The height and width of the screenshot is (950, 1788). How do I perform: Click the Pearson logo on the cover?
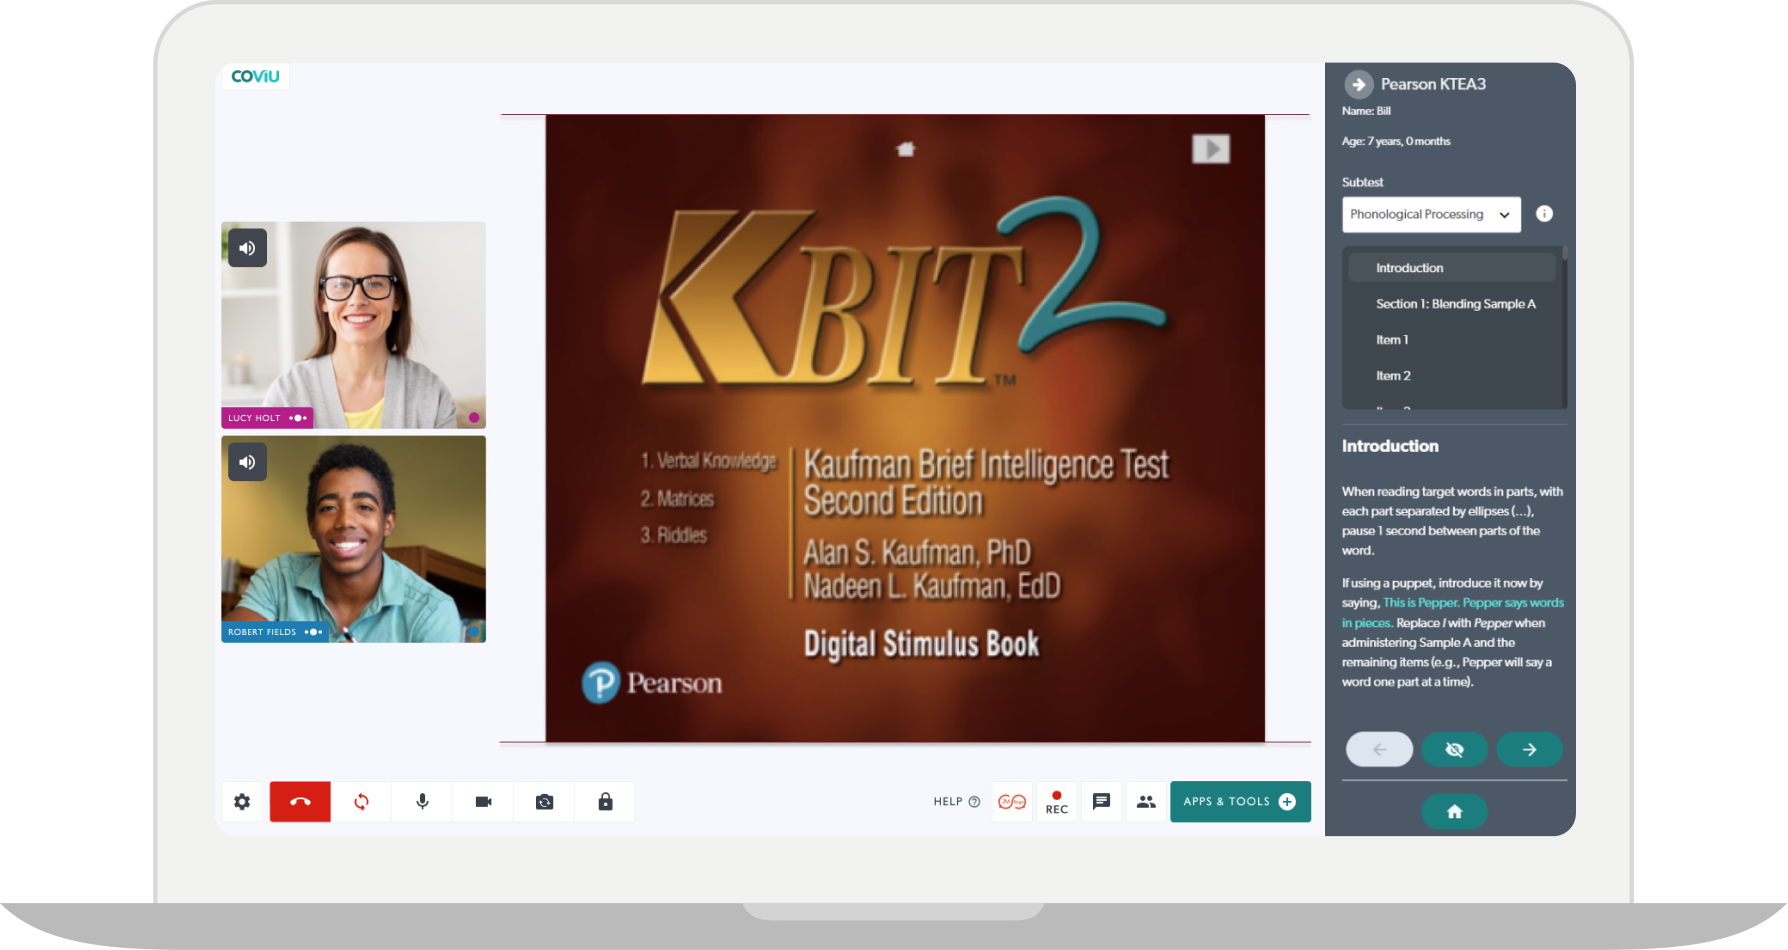(x=652, y=683)
